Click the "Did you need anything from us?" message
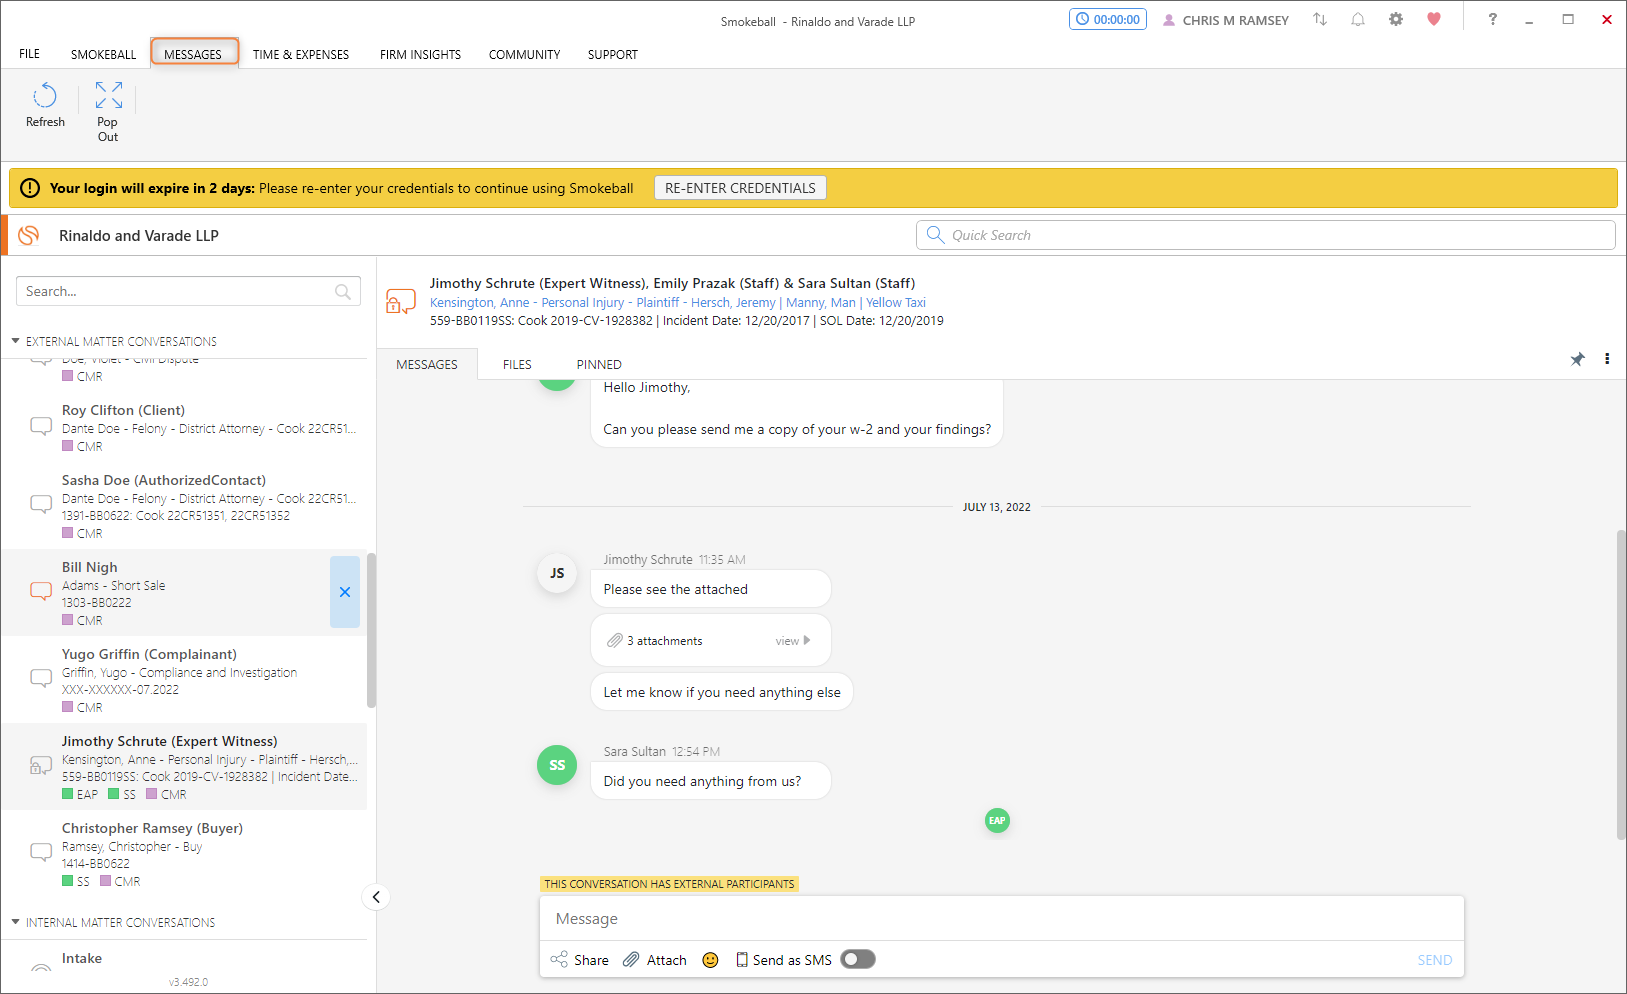The height and width of the screenshot is (994, 1627). point(711,781)
